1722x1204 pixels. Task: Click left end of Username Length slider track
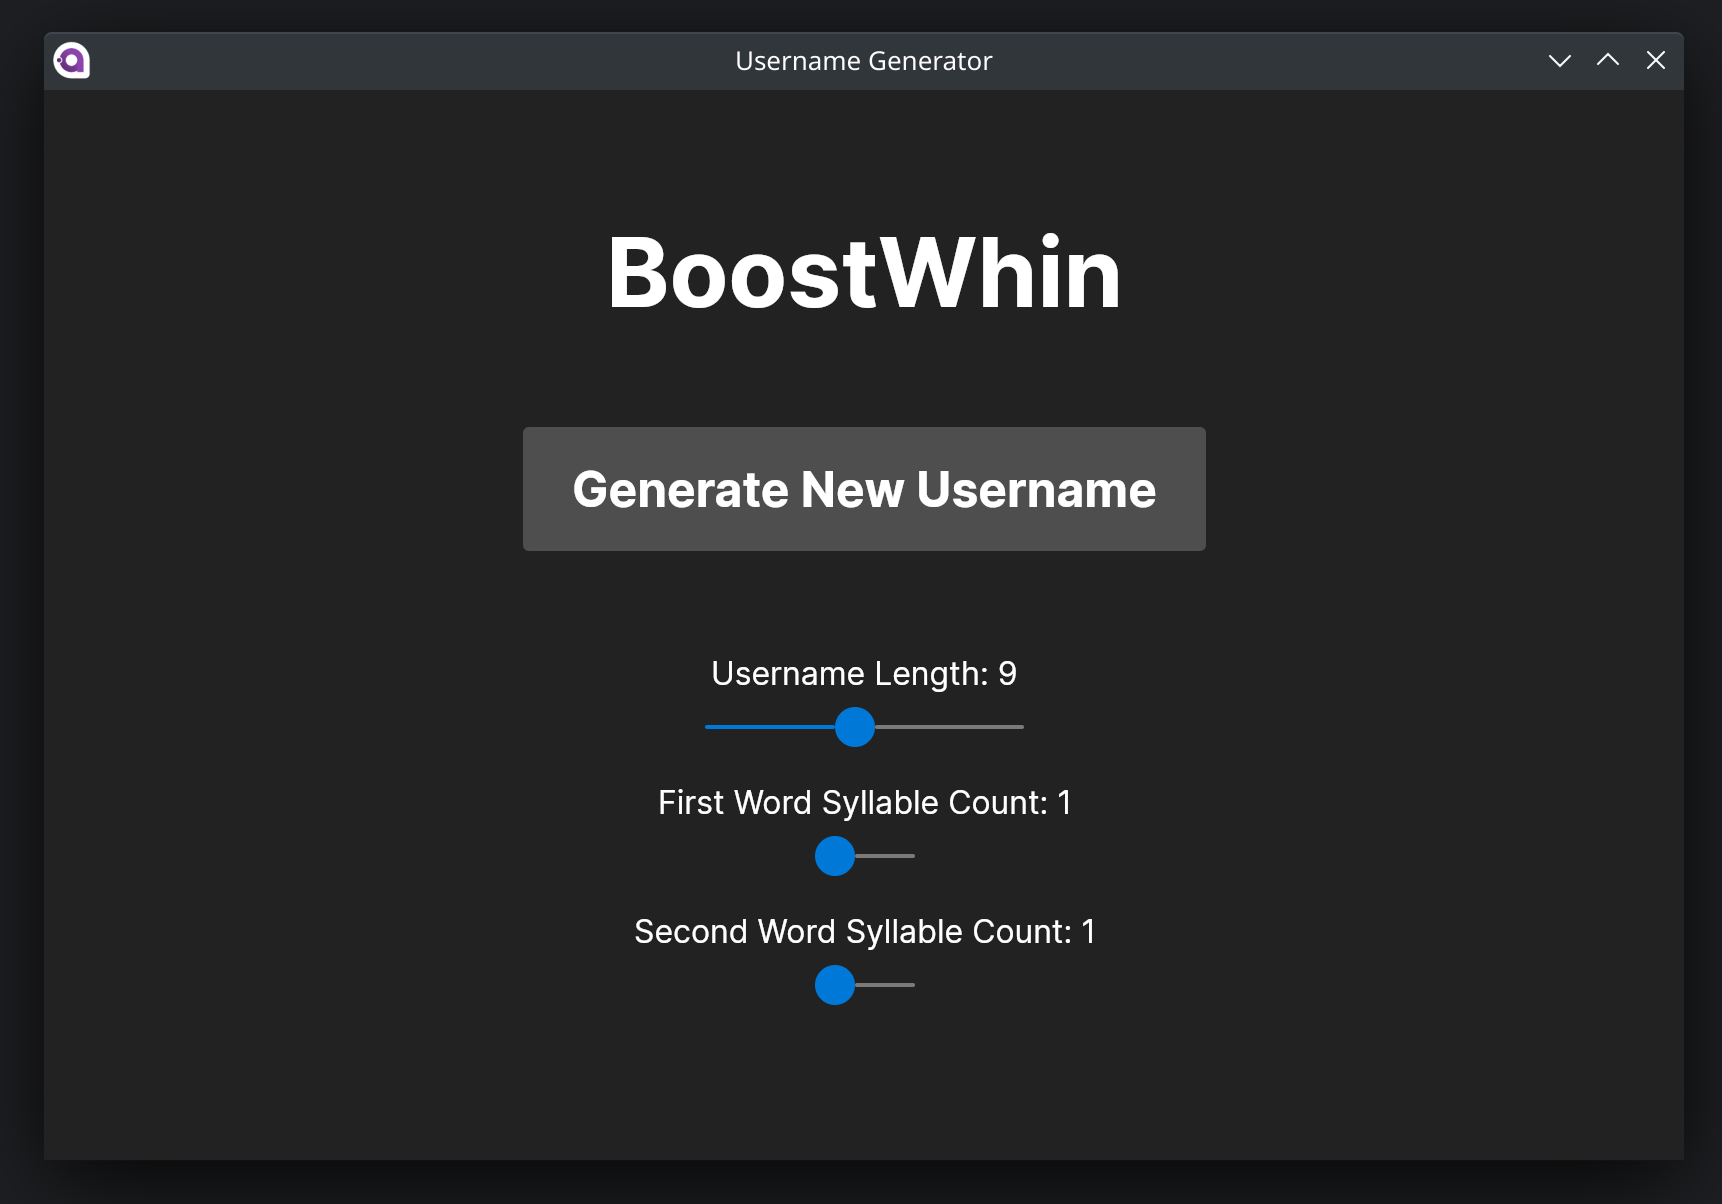(709, 727)
